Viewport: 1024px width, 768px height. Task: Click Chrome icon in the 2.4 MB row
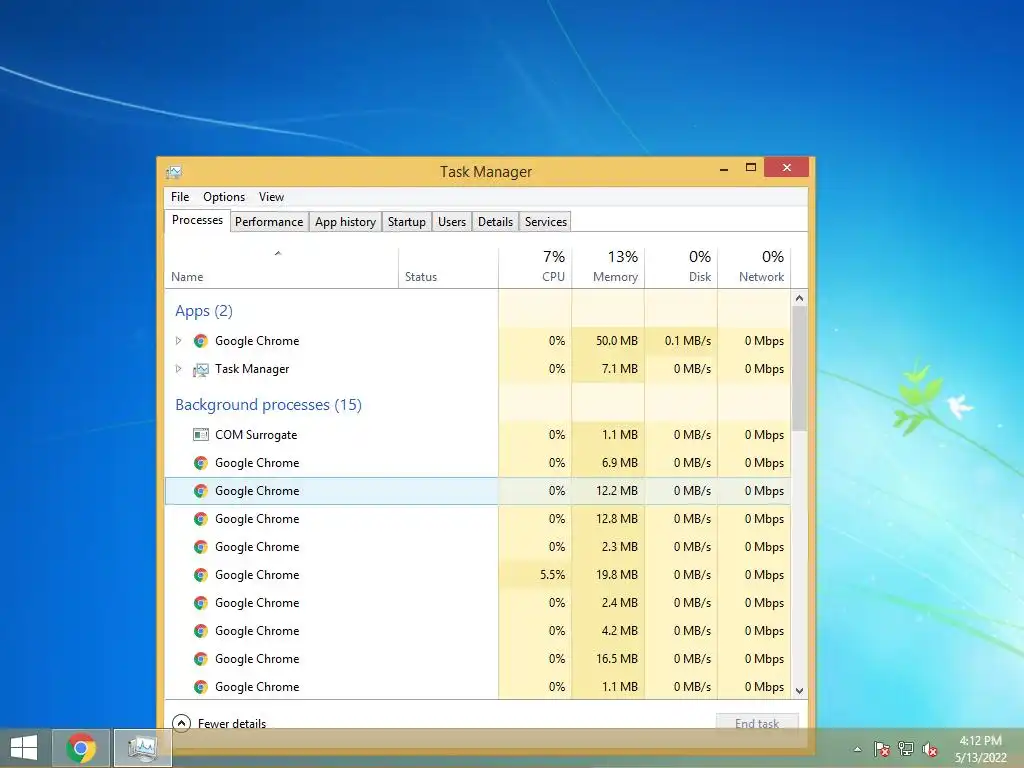pyautogui.click(x=200, y=603)
